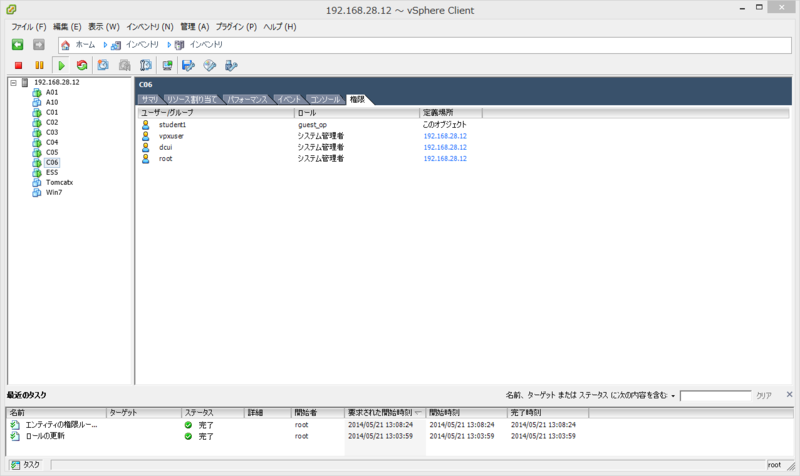800x476 pixels.
Task: Close the recent tasks panel with X
Action: (789, 394)
